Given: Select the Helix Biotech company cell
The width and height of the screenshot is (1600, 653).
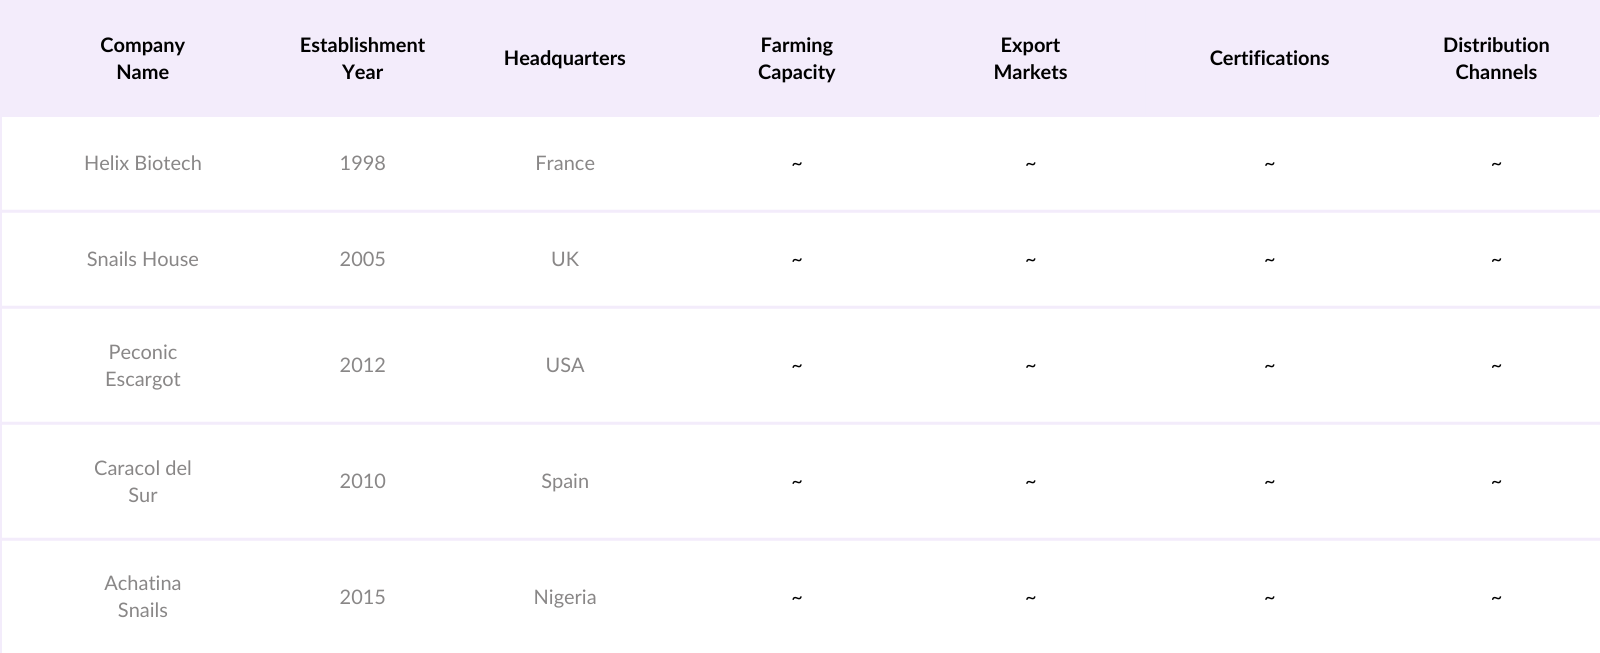Looking at the screenshot, I should (x=143, y=163).
